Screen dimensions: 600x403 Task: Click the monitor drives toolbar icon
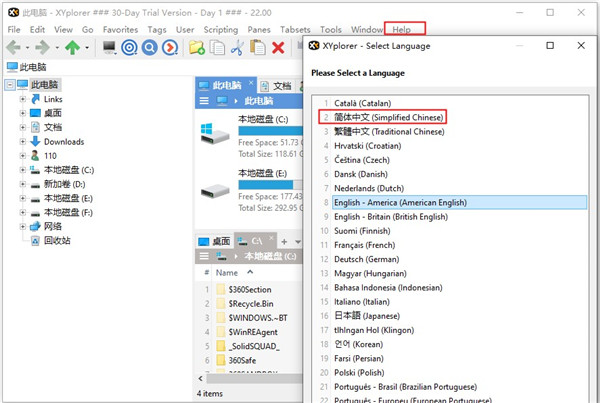(x=109, y=47)
